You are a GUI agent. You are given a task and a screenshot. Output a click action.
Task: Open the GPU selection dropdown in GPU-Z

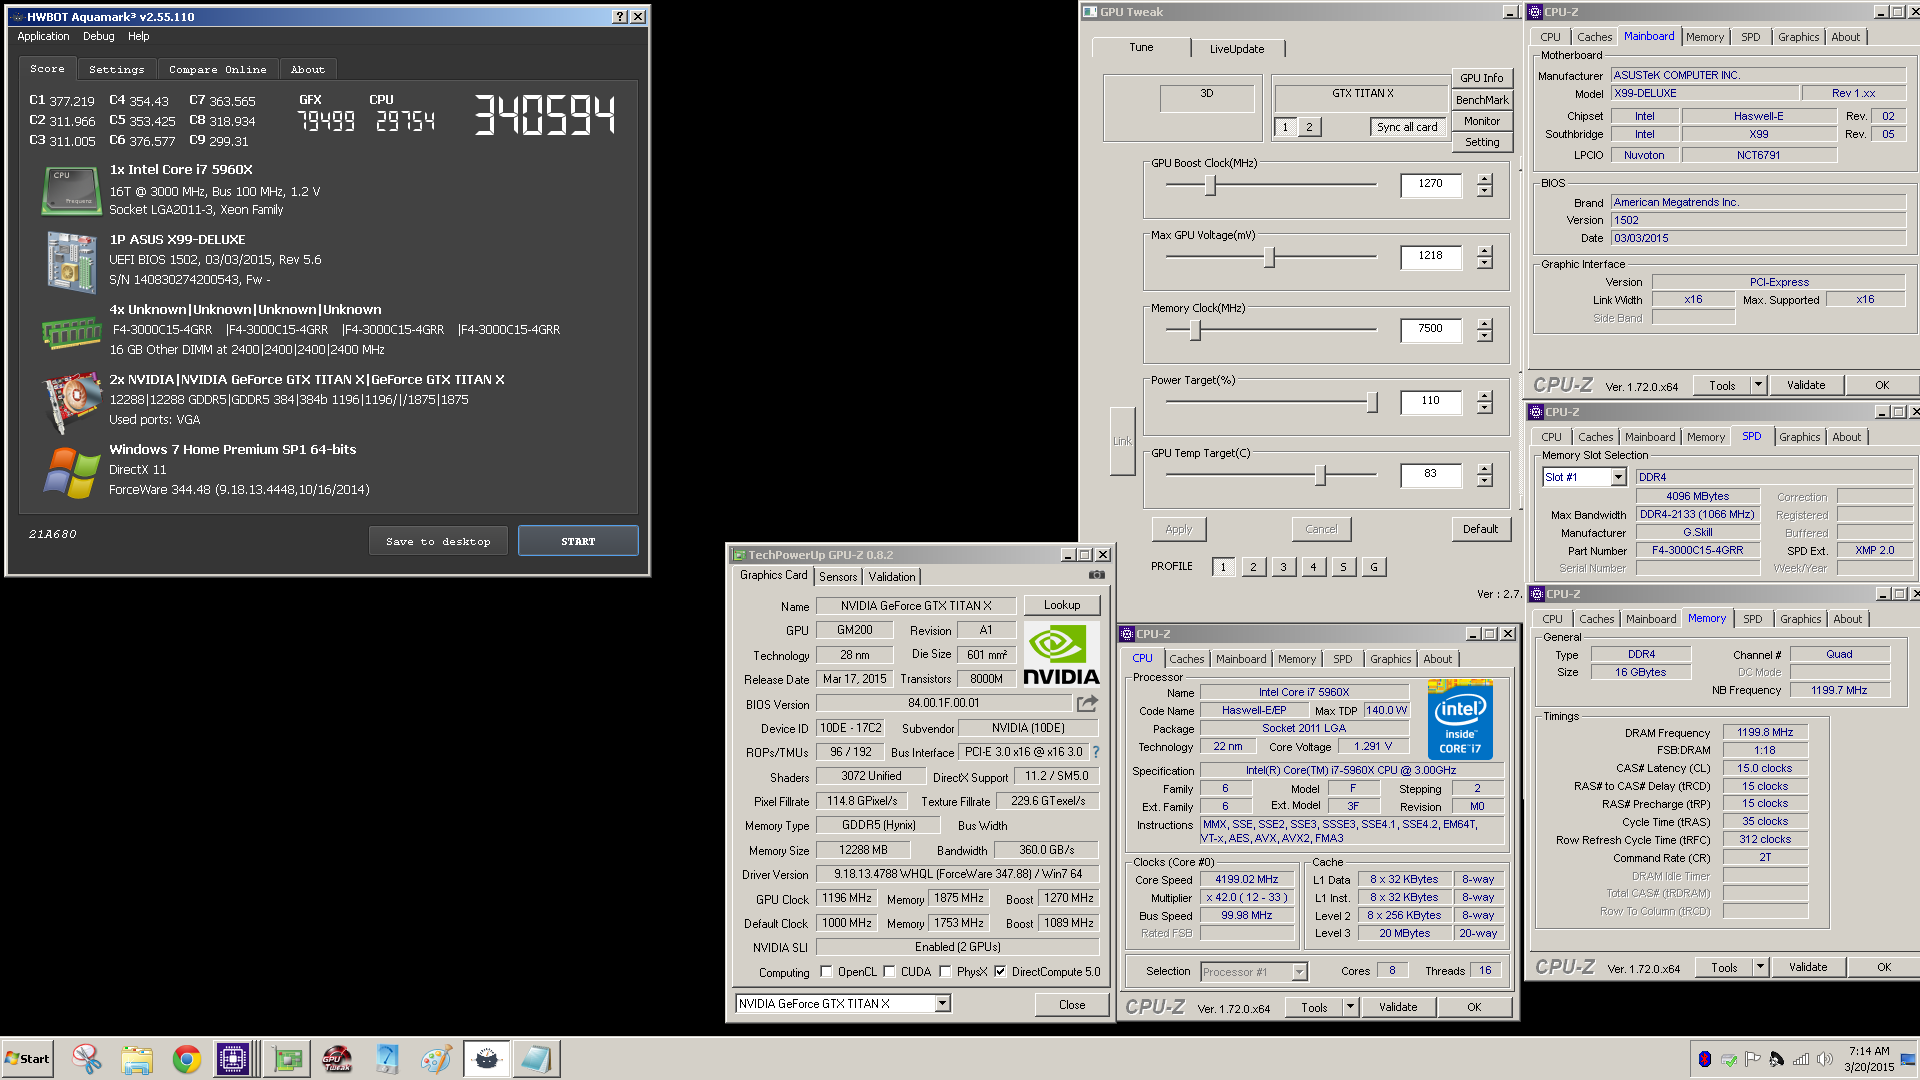pyautogui.click(x=942, y=1003)
